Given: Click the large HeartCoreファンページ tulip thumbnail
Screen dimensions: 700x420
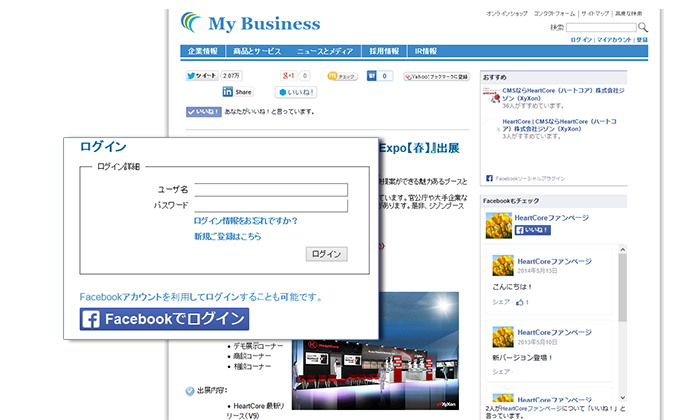Looking at the screenshot, I should 499,225.
